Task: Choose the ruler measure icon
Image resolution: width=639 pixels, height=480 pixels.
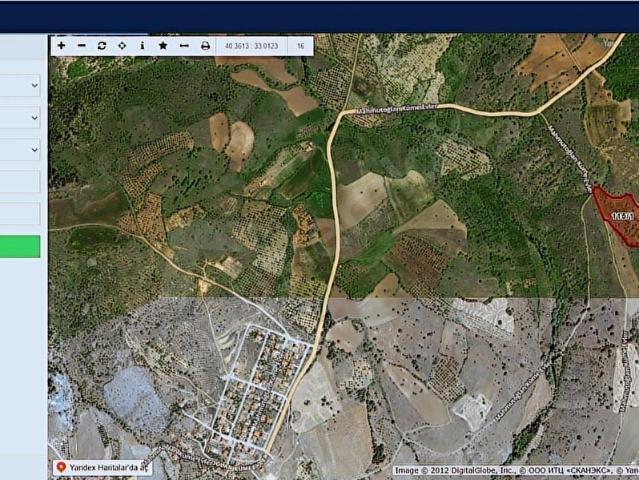Action: pos(184,46)
